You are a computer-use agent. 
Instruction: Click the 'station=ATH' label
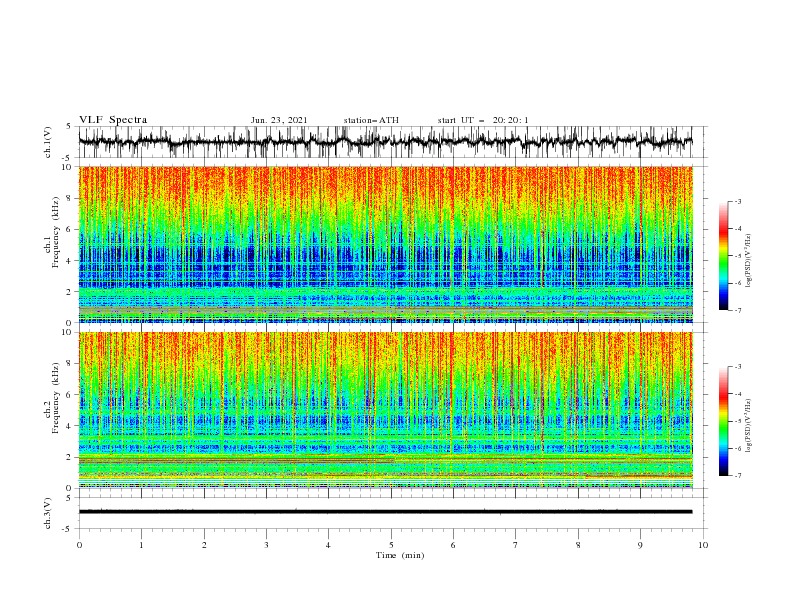pos(371,120)
